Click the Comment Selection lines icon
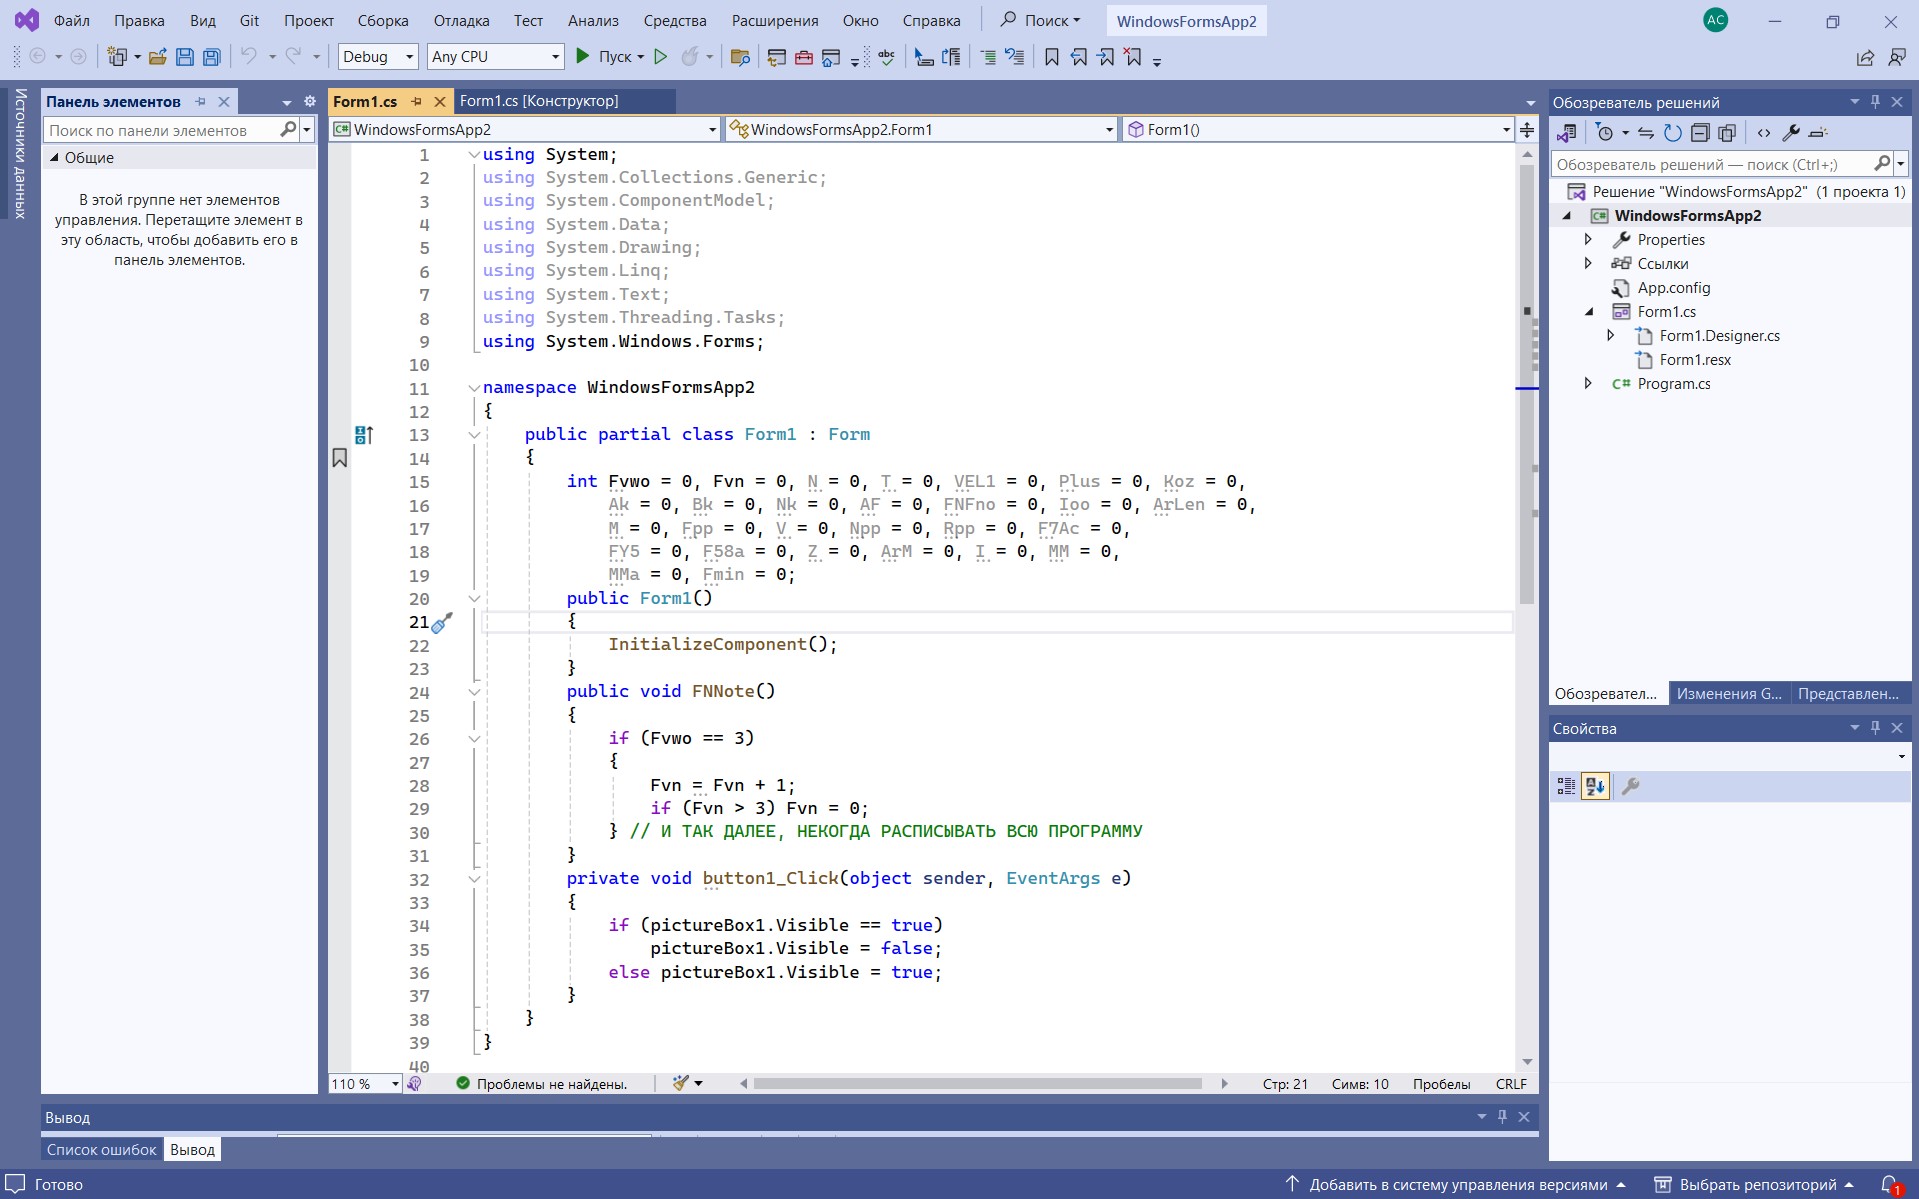 pos(988,57)
